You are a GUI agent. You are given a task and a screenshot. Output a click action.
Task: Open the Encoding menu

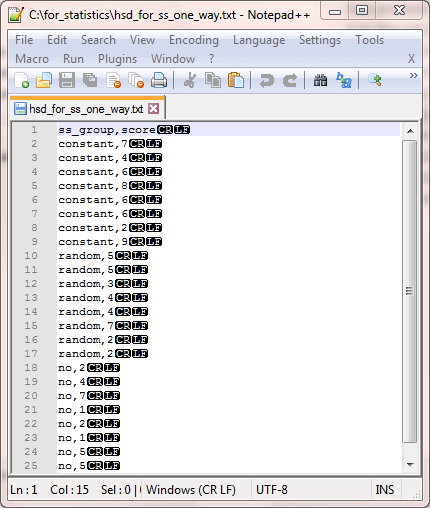coord(194,40)
